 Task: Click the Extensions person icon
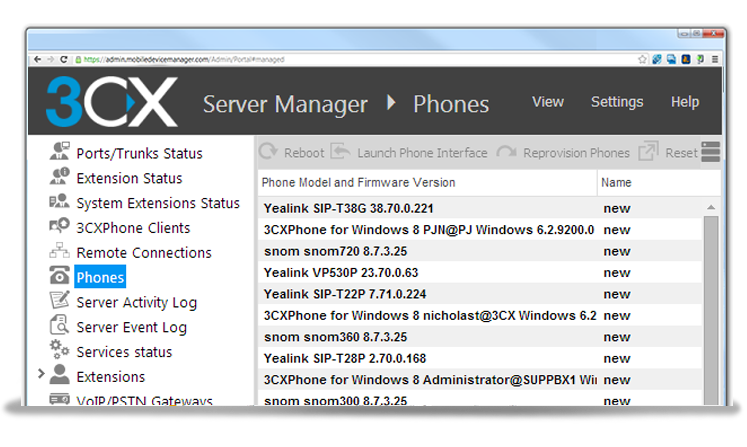point(60,374)
